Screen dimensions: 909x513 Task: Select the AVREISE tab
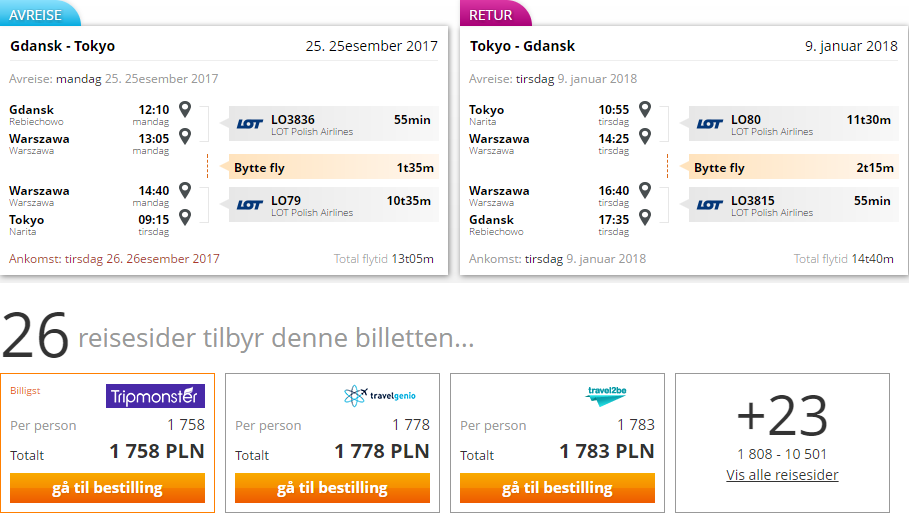click(x=38, y=14)
